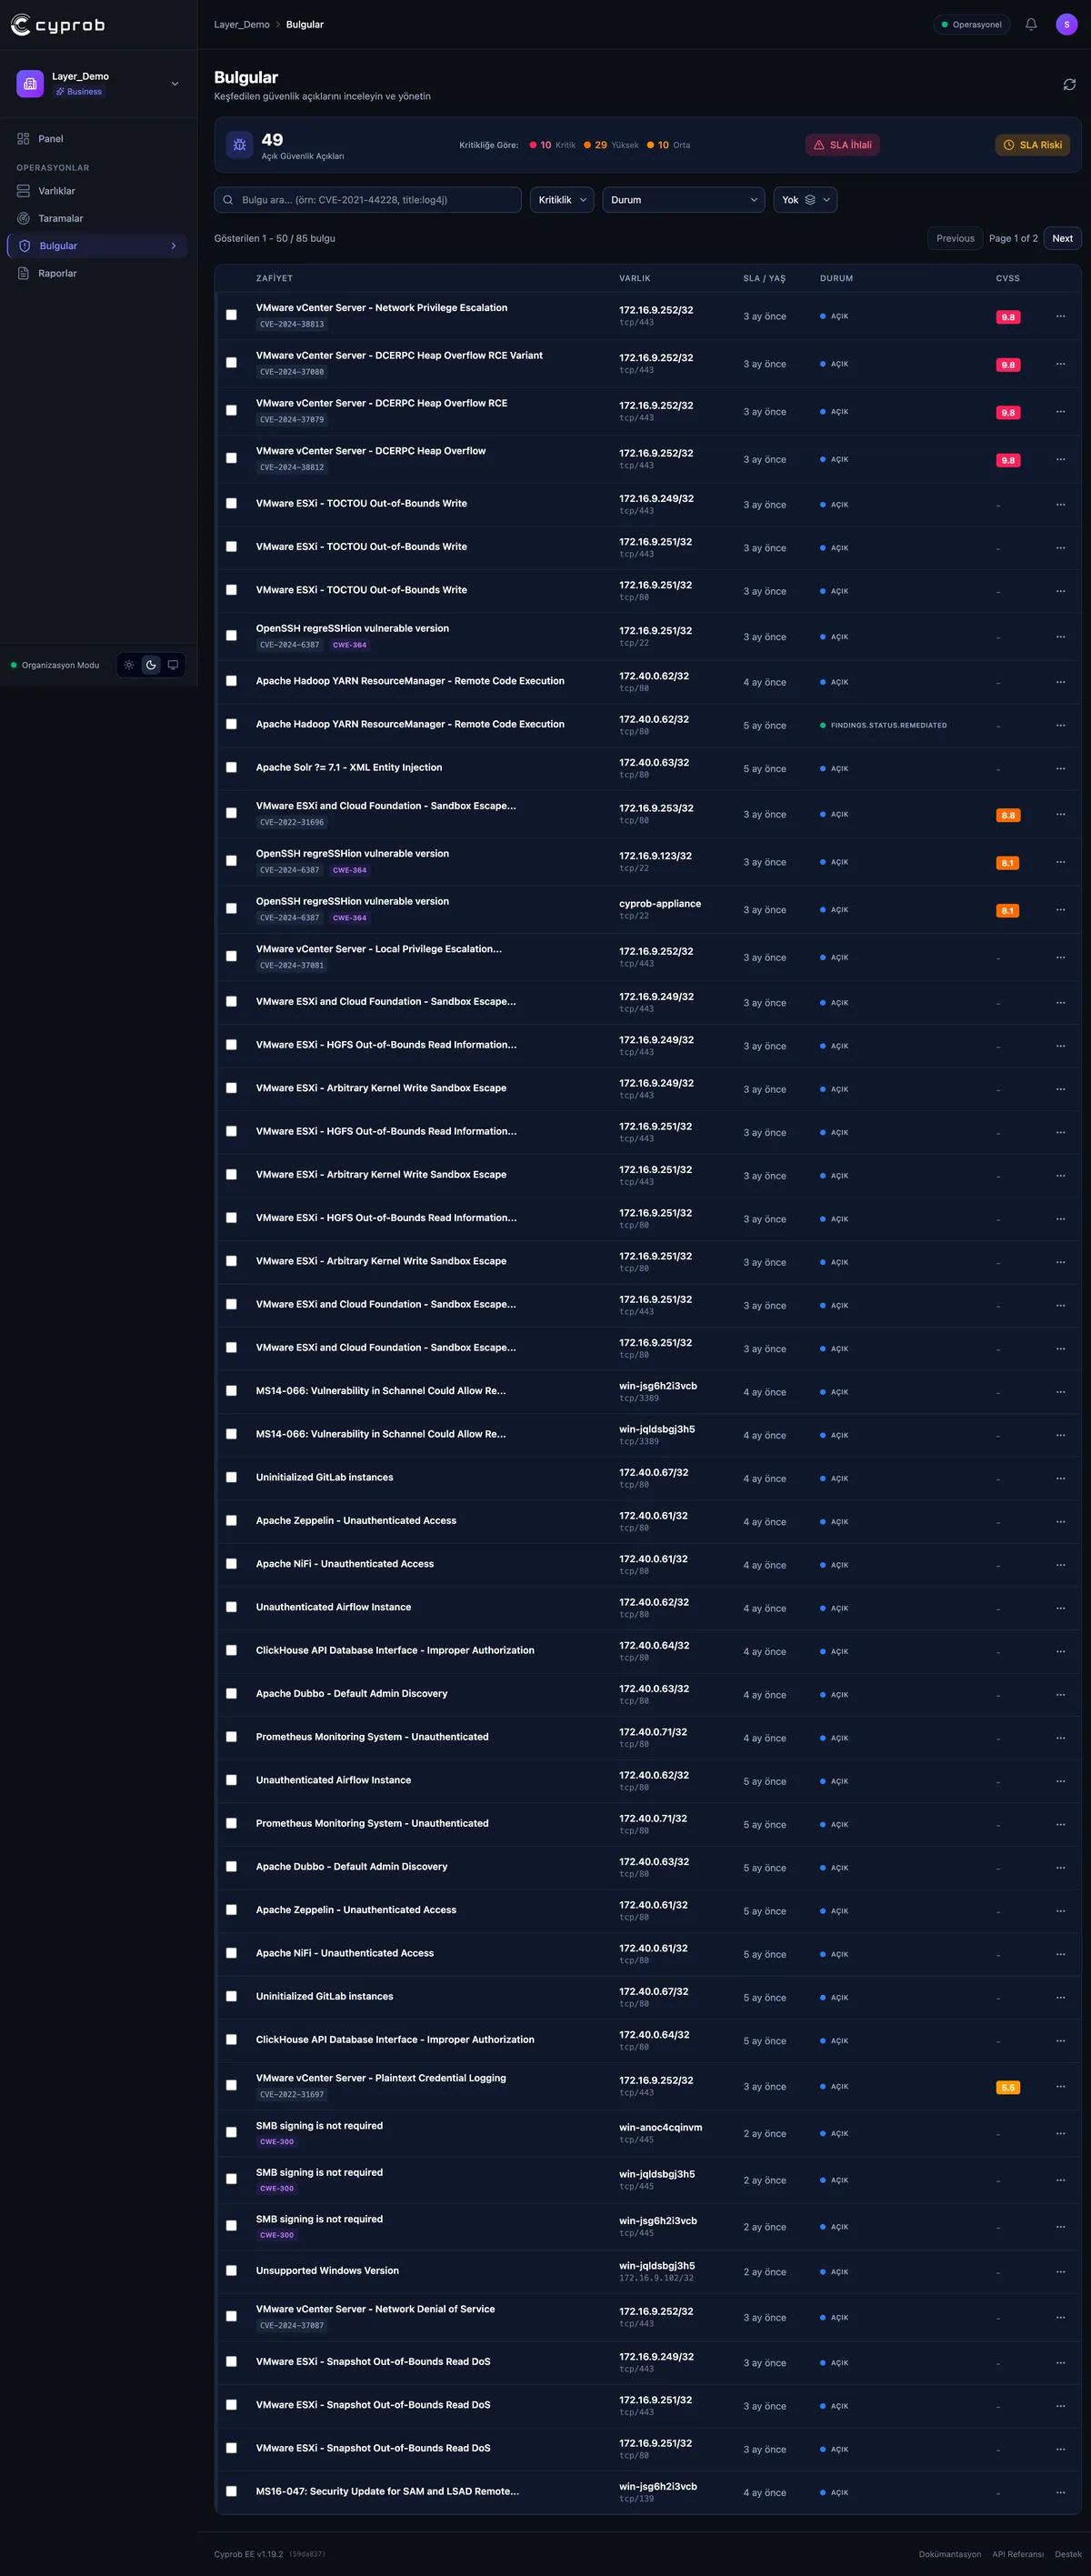Open actions menu for CVE-2024-38813 row
The width and height of the screenshot is (1091, 2576).
point(1060,316)
